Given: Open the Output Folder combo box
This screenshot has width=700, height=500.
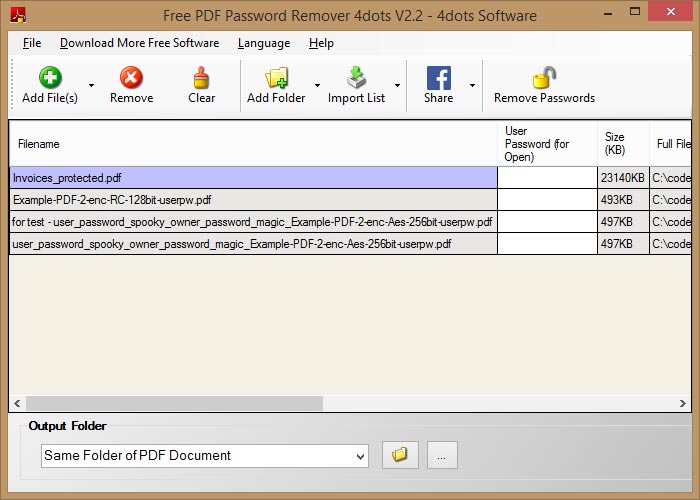Looking at the screenshot, I should click(205, 455).
